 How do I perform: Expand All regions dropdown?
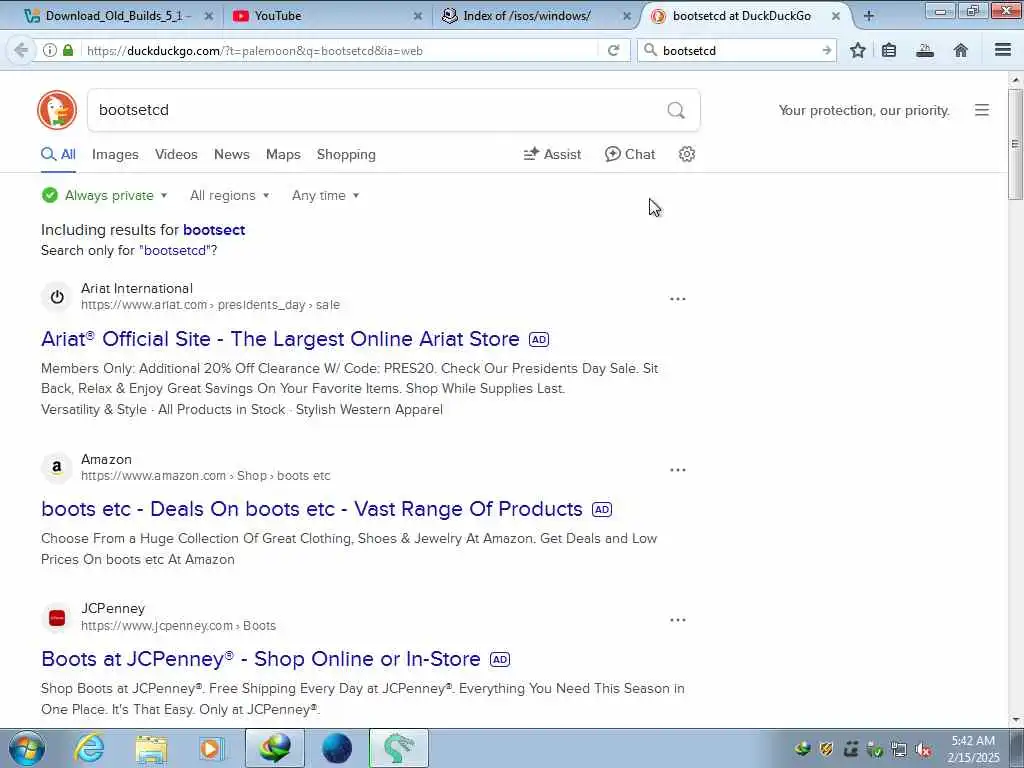(229, 195)
